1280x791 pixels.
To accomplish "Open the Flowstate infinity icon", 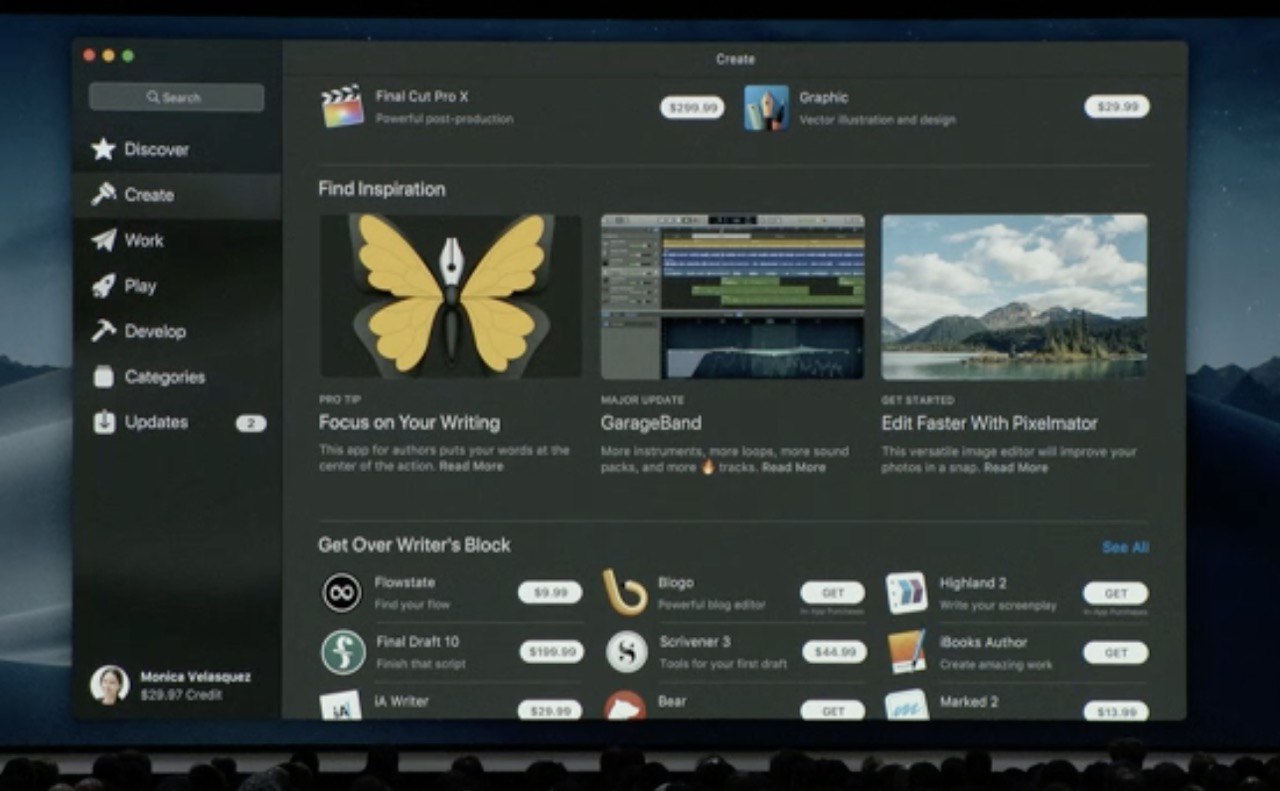I will (x=342, y=592).
